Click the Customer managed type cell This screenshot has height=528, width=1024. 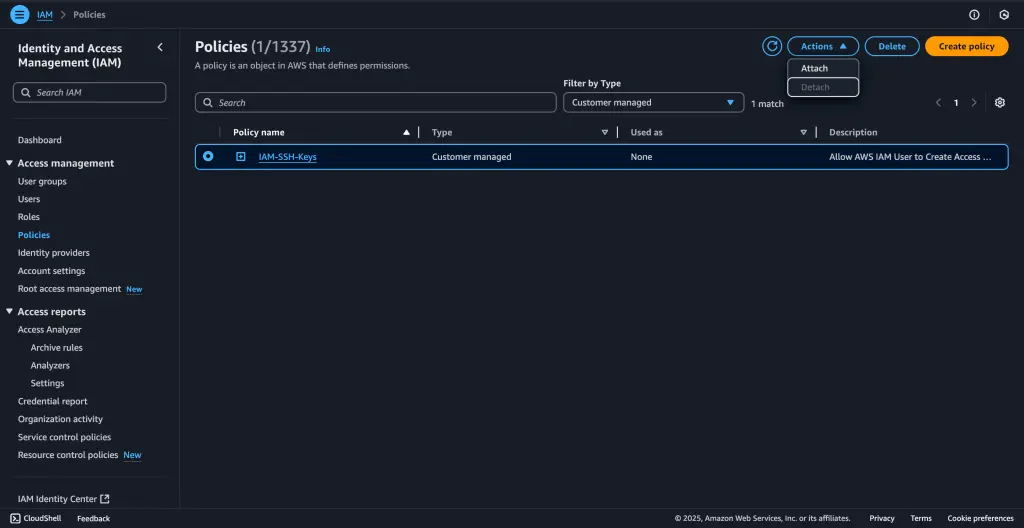[472, 157]
